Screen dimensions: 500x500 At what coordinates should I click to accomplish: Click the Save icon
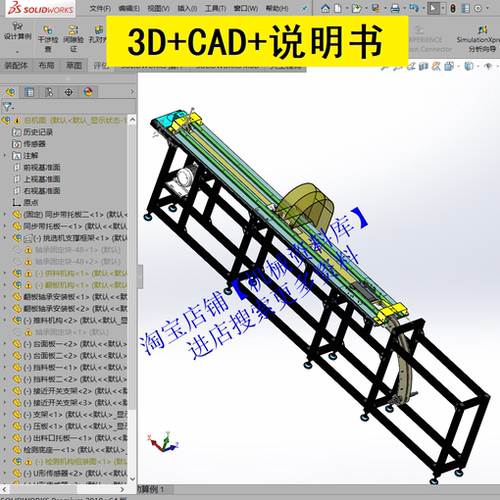point(376,8)
